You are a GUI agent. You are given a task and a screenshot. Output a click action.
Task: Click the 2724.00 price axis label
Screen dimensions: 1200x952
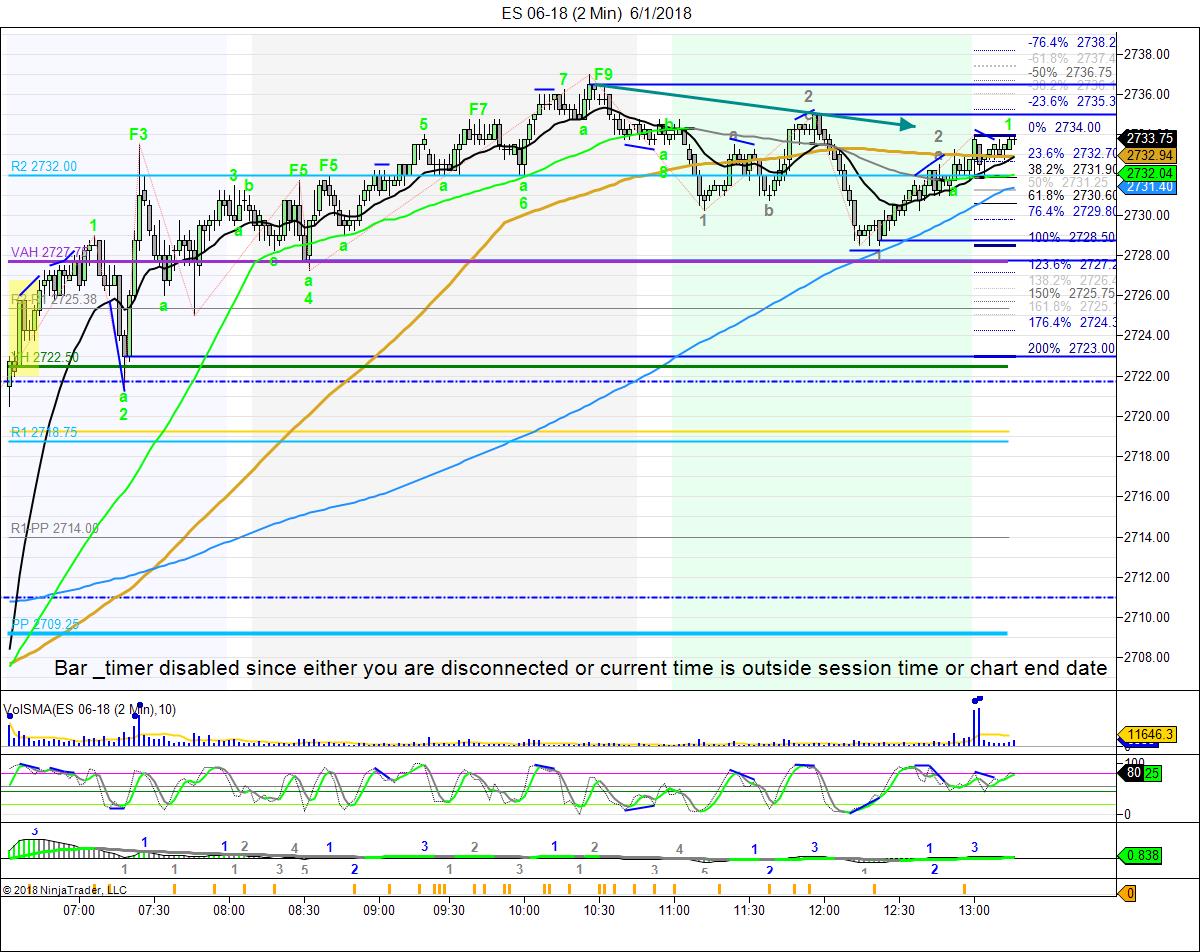1149,335
